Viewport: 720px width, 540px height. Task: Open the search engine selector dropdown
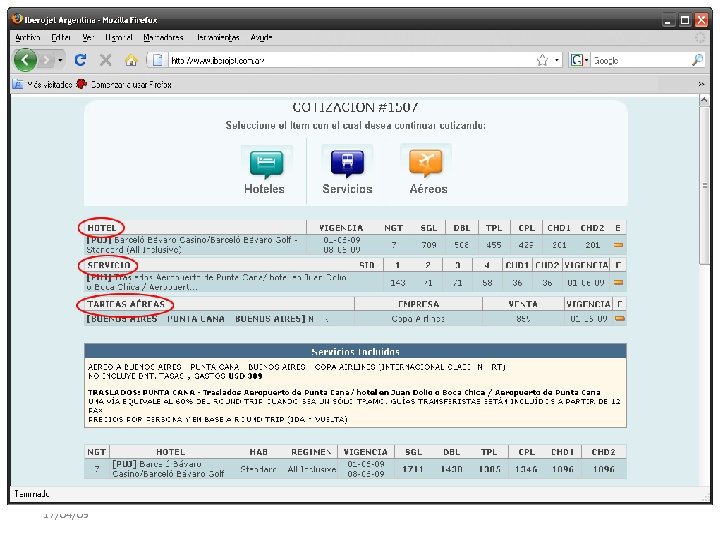(x=579, y=60)
